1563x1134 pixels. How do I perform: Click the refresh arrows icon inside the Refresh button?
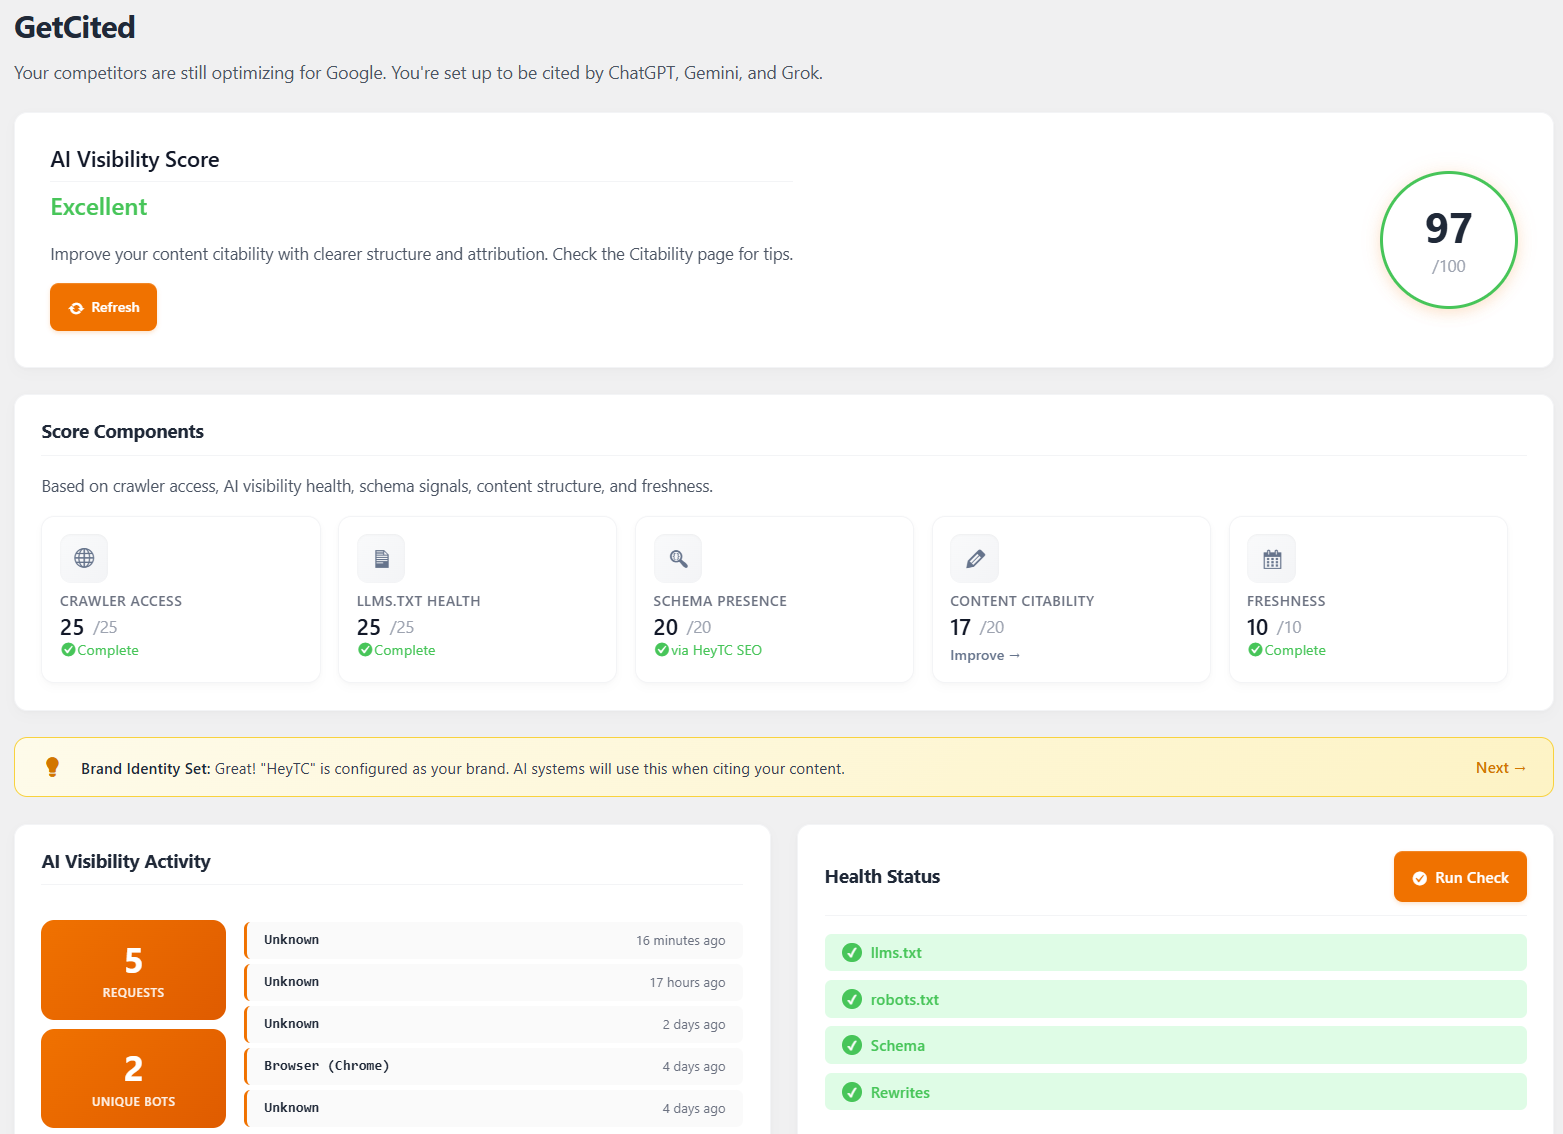[x=77, y=307]
